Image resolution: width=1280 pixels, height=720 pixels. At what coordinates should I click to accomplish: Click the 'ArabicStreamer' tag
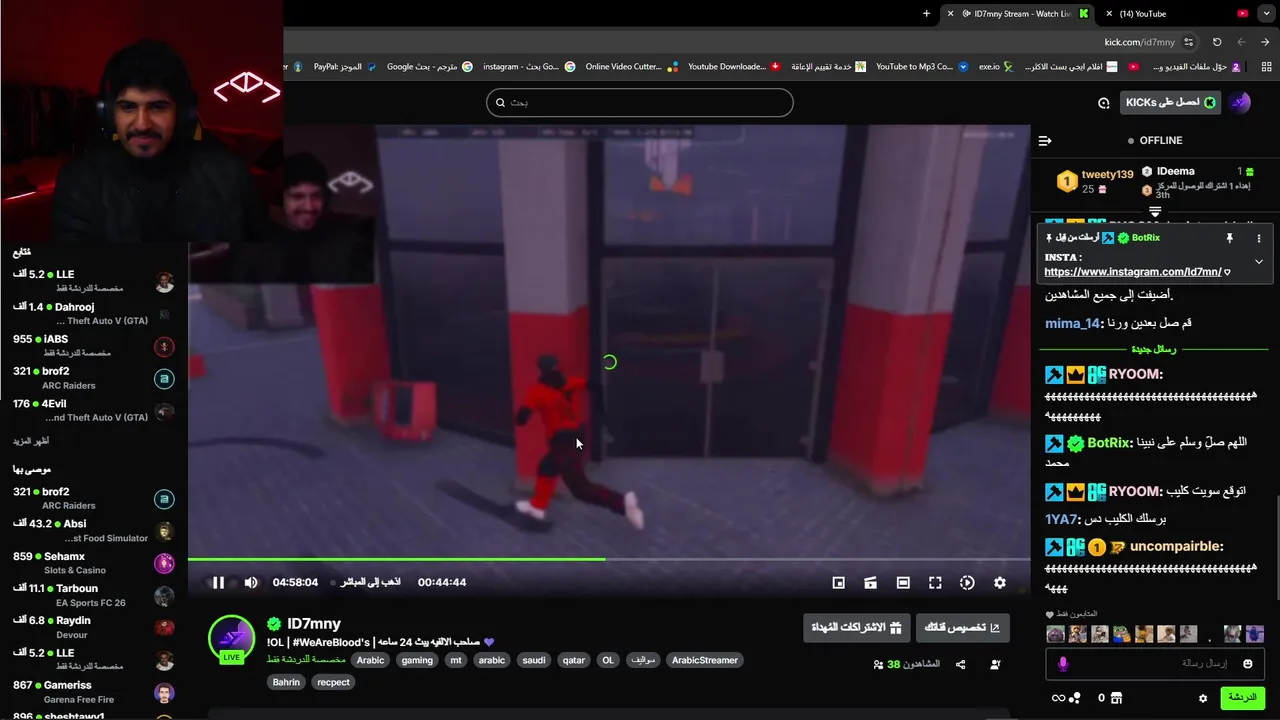(x=705, y=660)
